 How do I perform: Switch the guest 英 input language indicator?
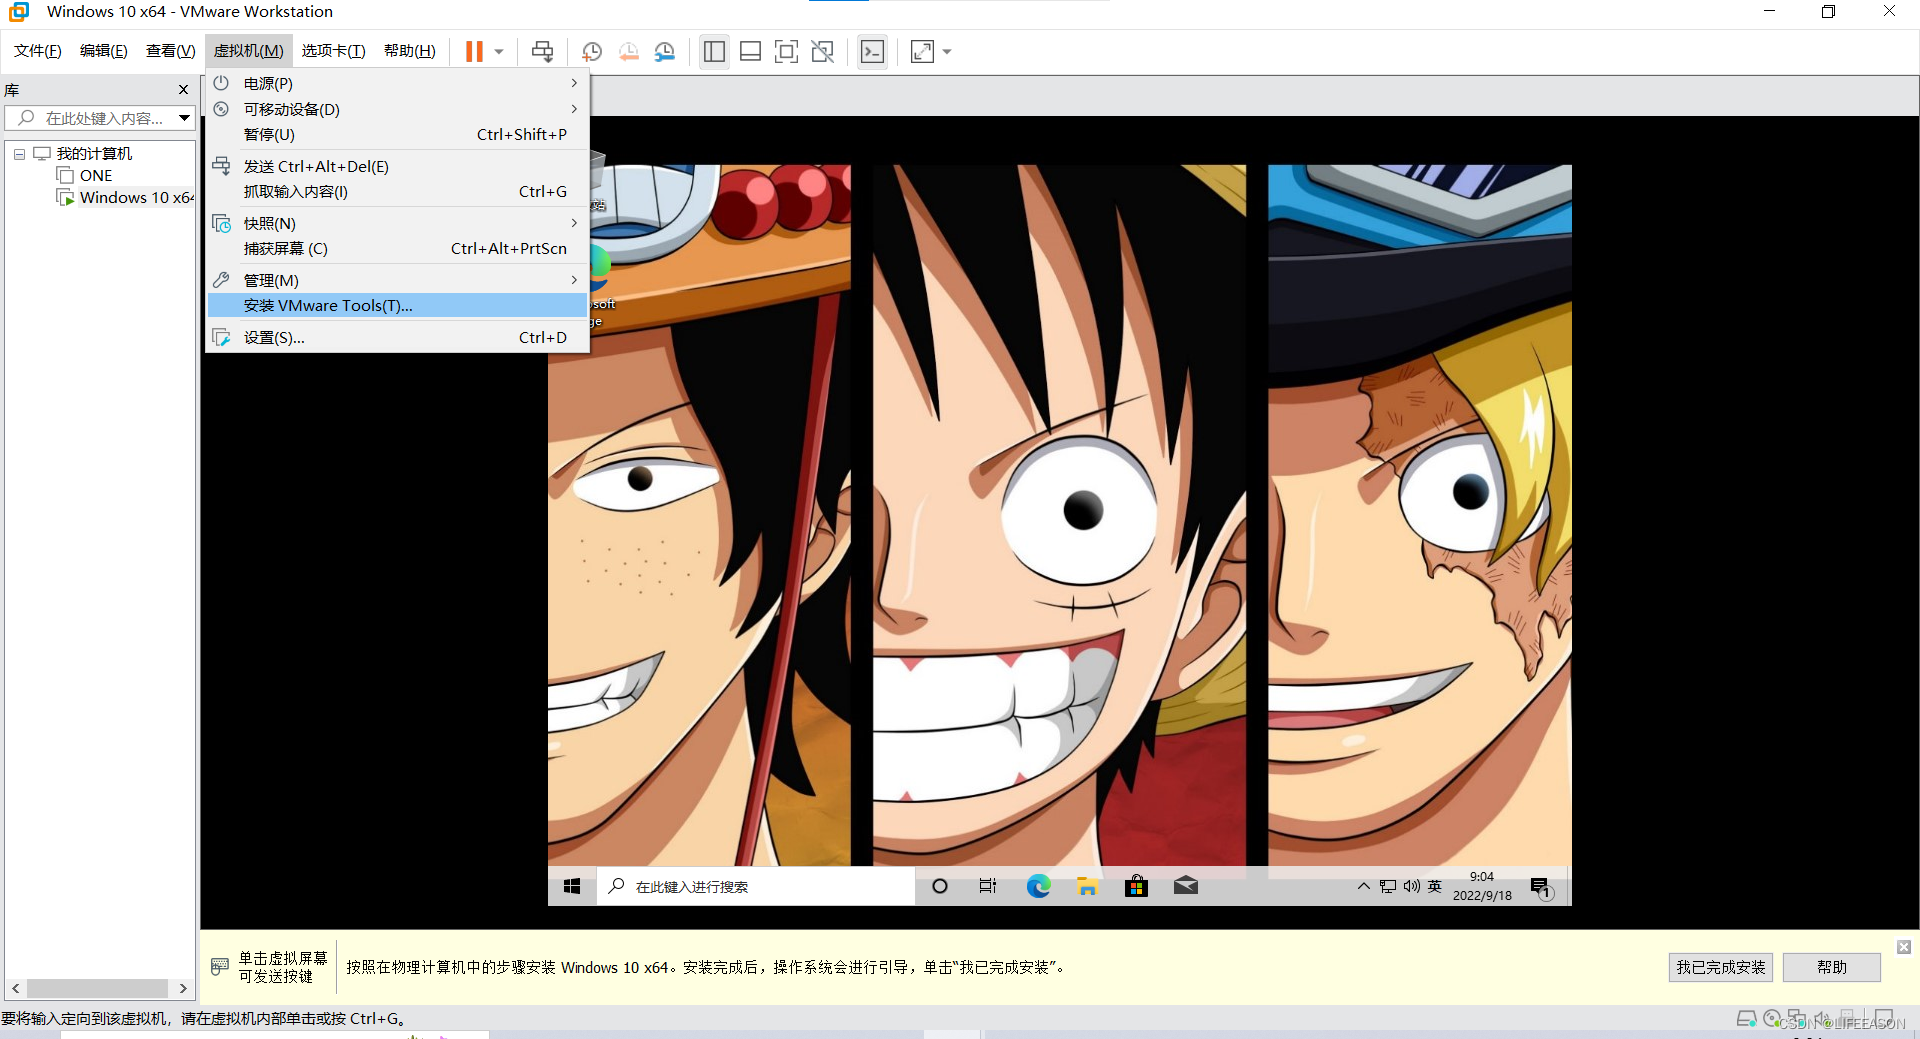tap(1435, 886)
